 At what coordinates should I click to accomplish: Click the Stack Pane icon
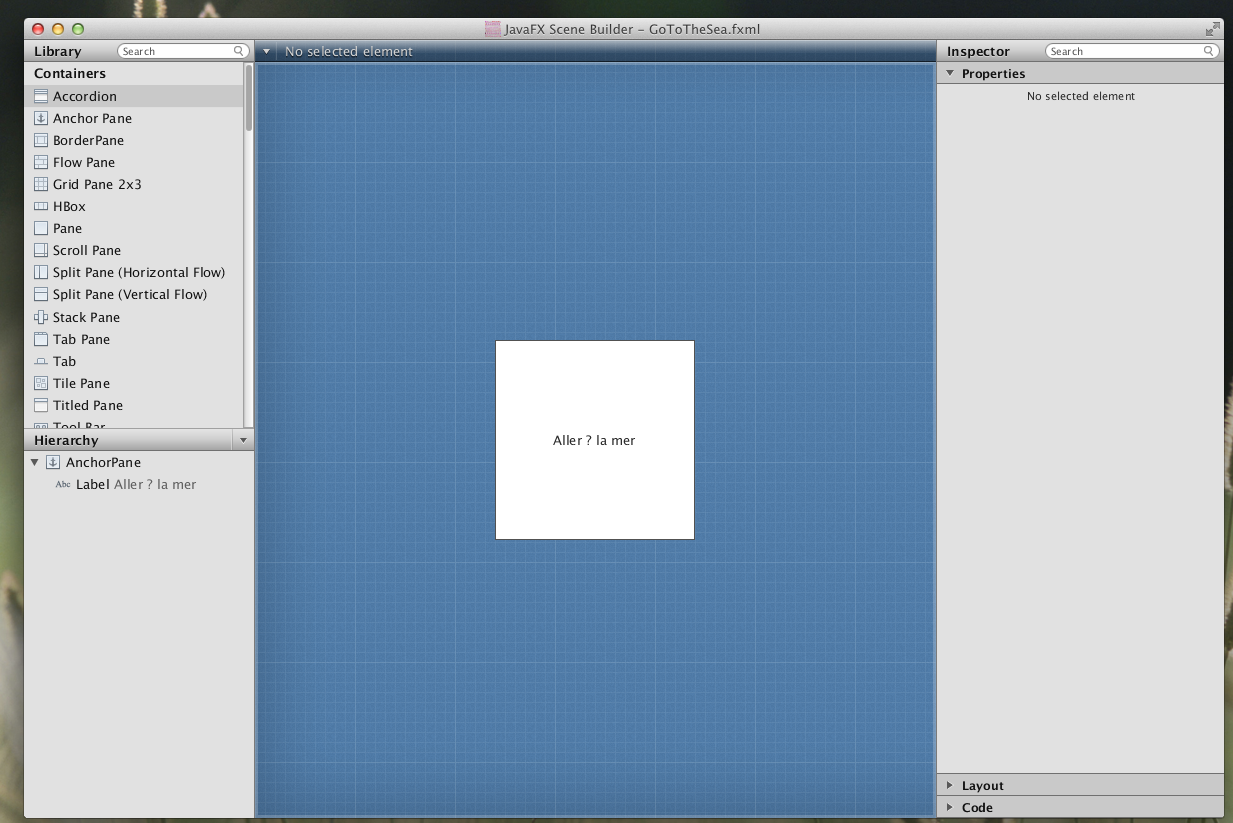pos(41,317)
